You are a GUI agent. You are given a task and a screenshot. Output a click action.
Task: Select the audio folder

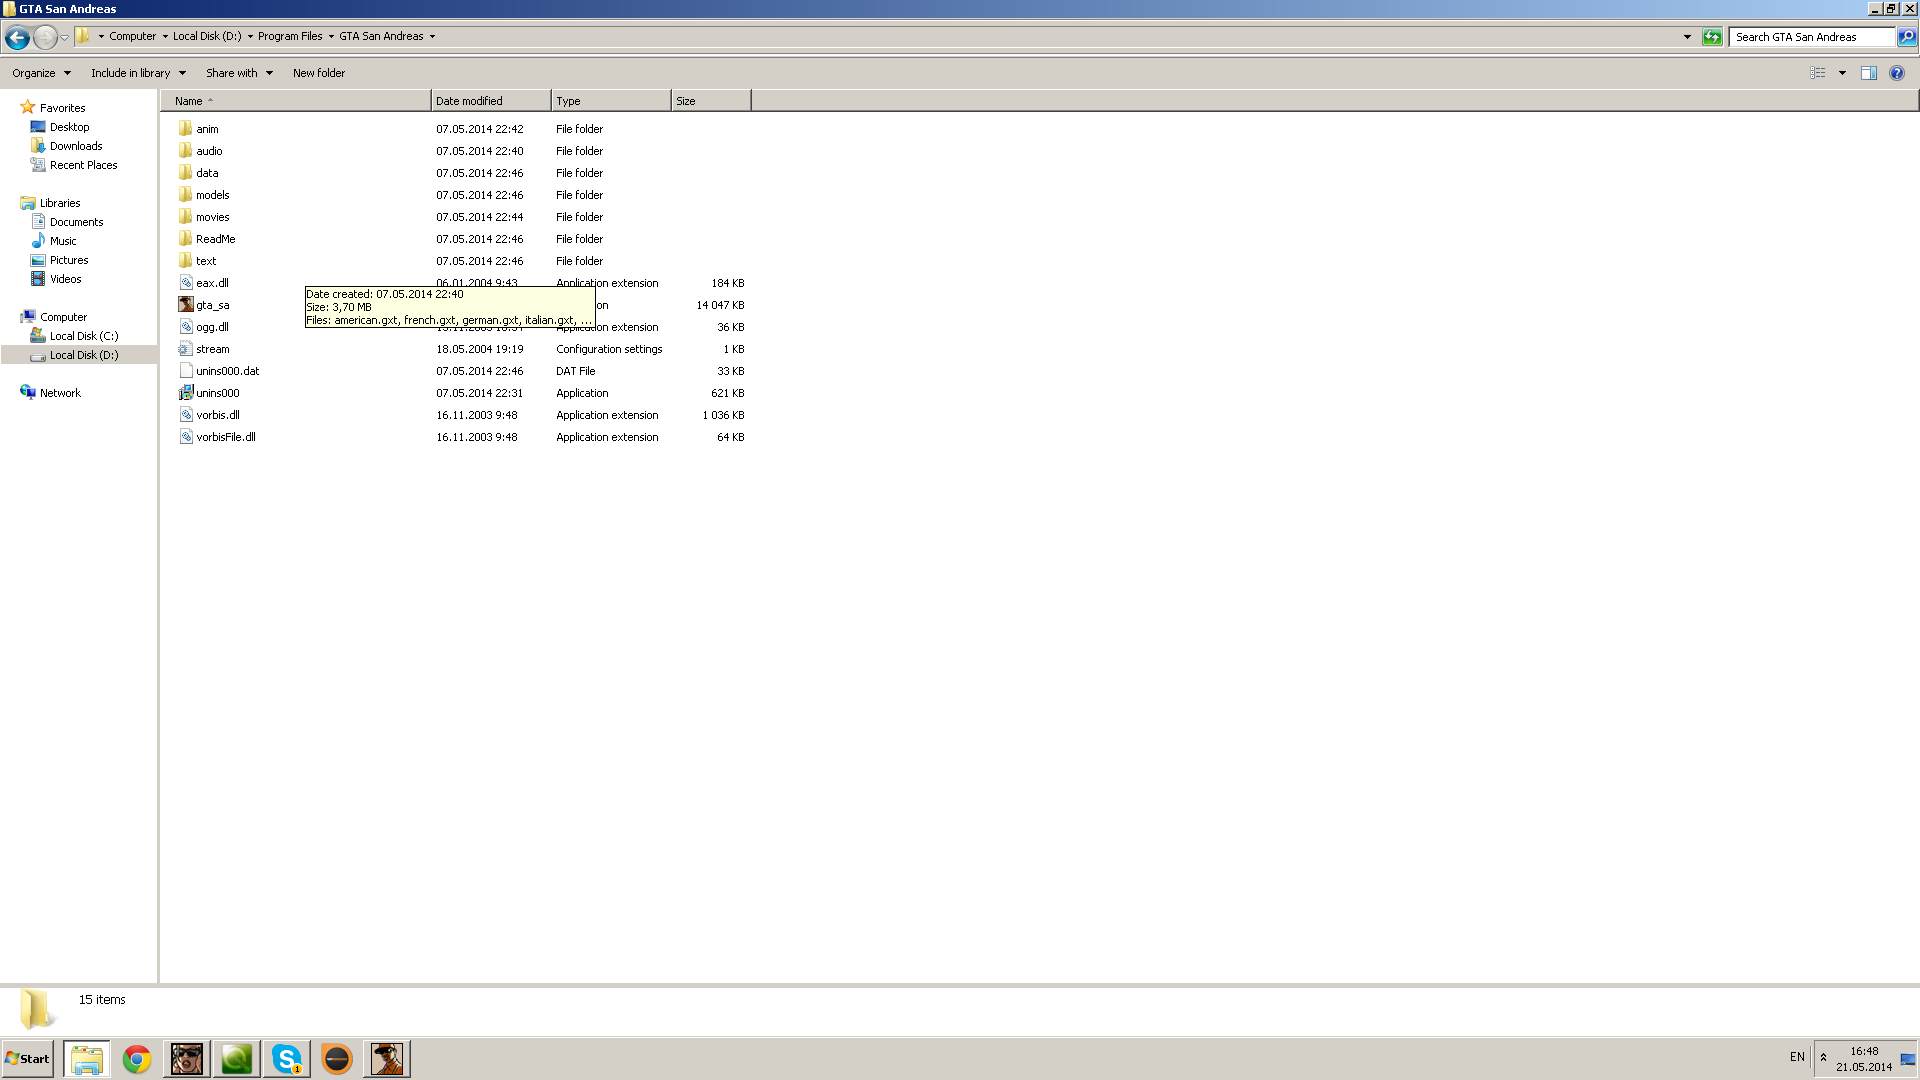click(x=209, y=151)
